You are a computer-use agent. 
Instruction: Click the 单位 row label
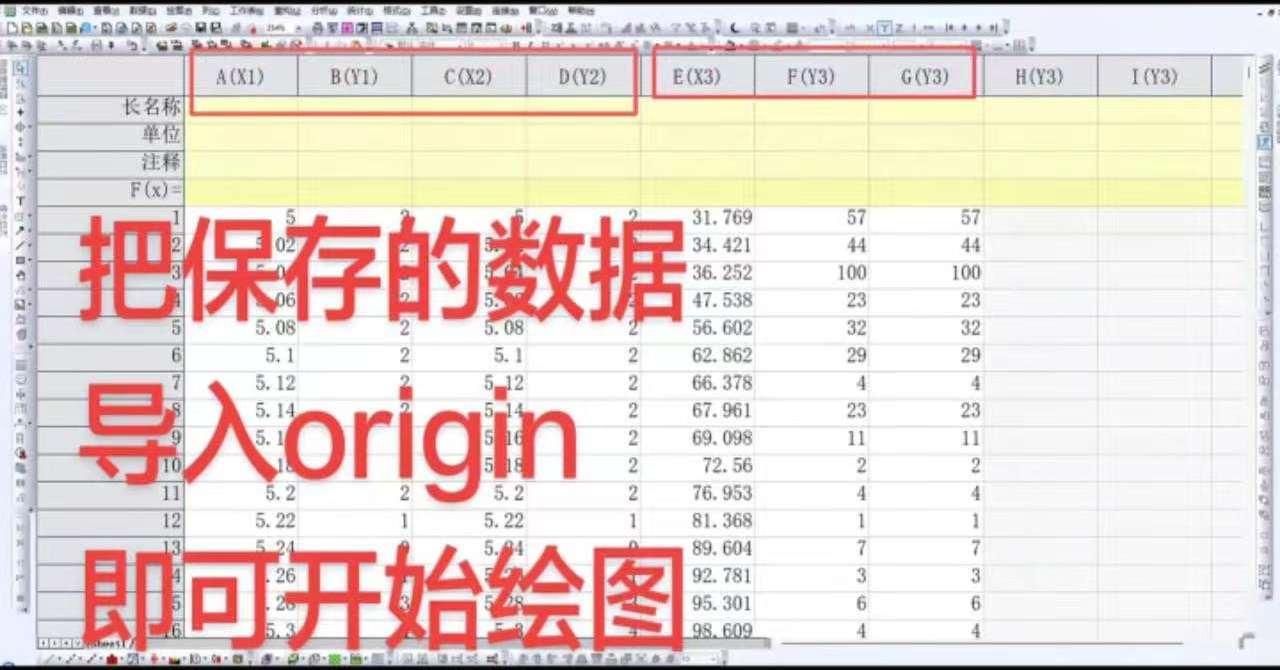pos(111,135)
